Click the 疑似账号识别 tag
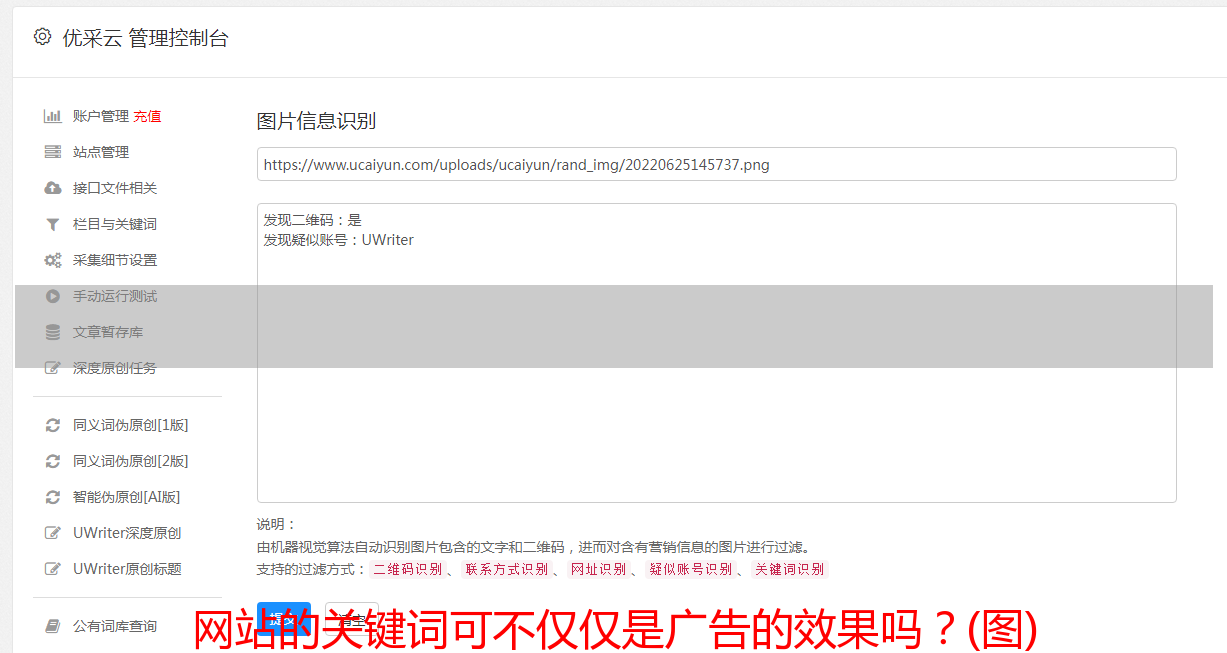The image size is (1227, 653). 690,569
